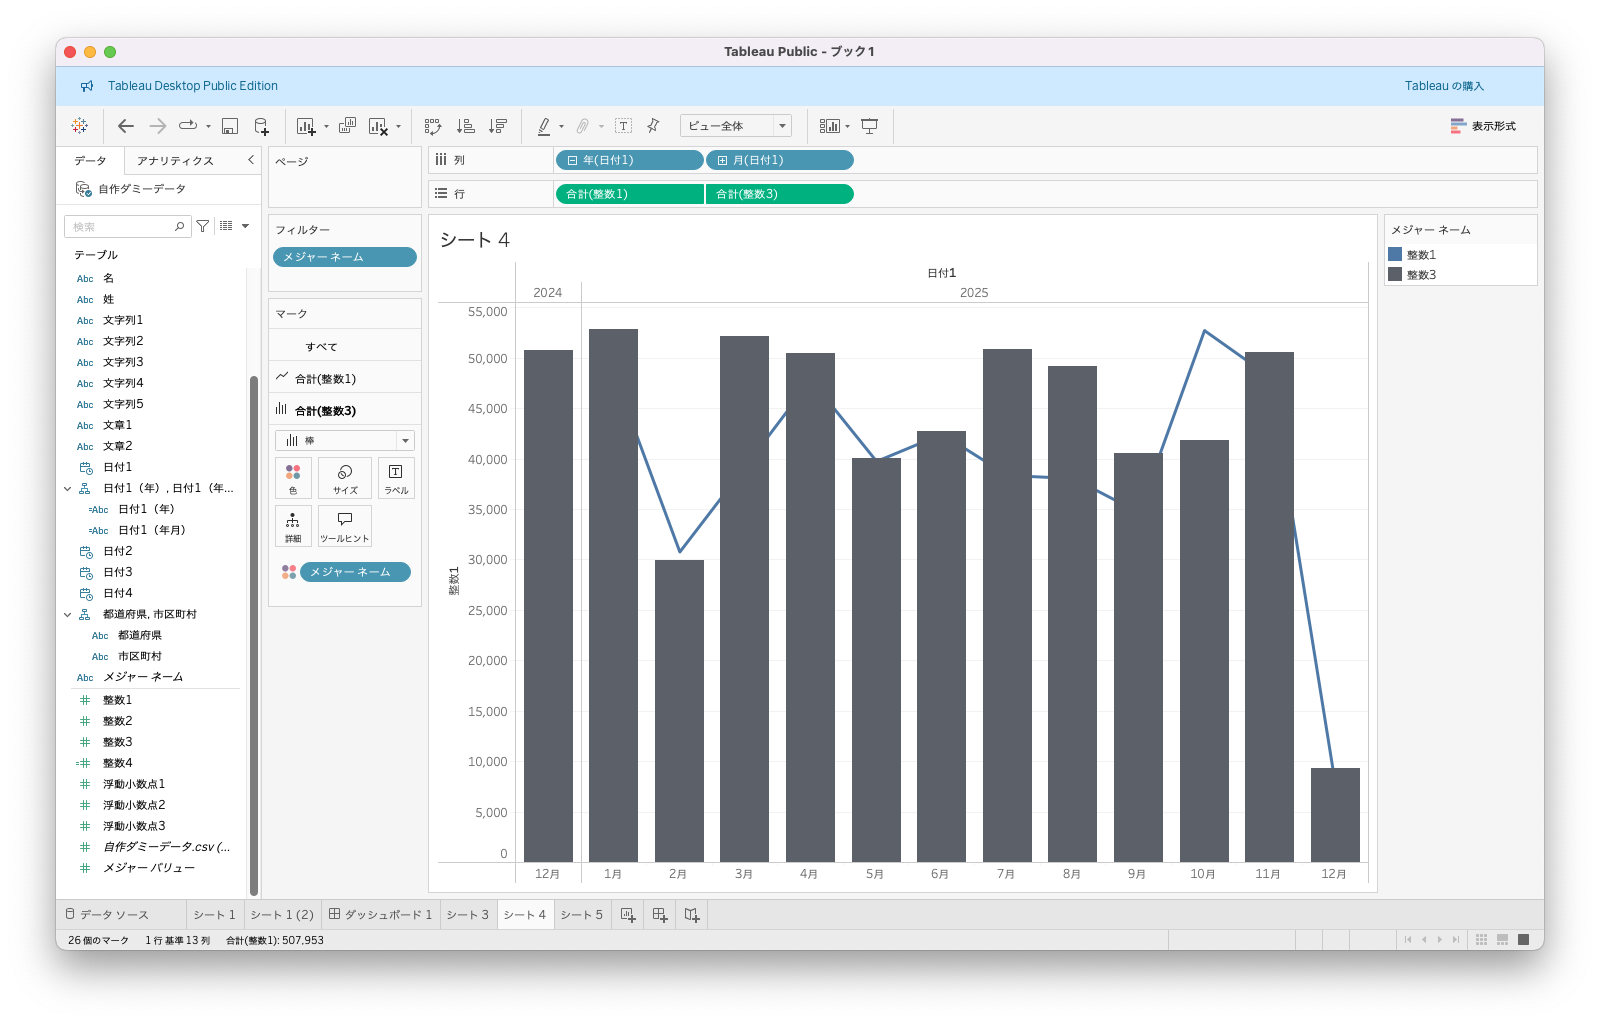
Task: Expand the 月(日付1) pill plus toggle
Action: tap(722, 160)
